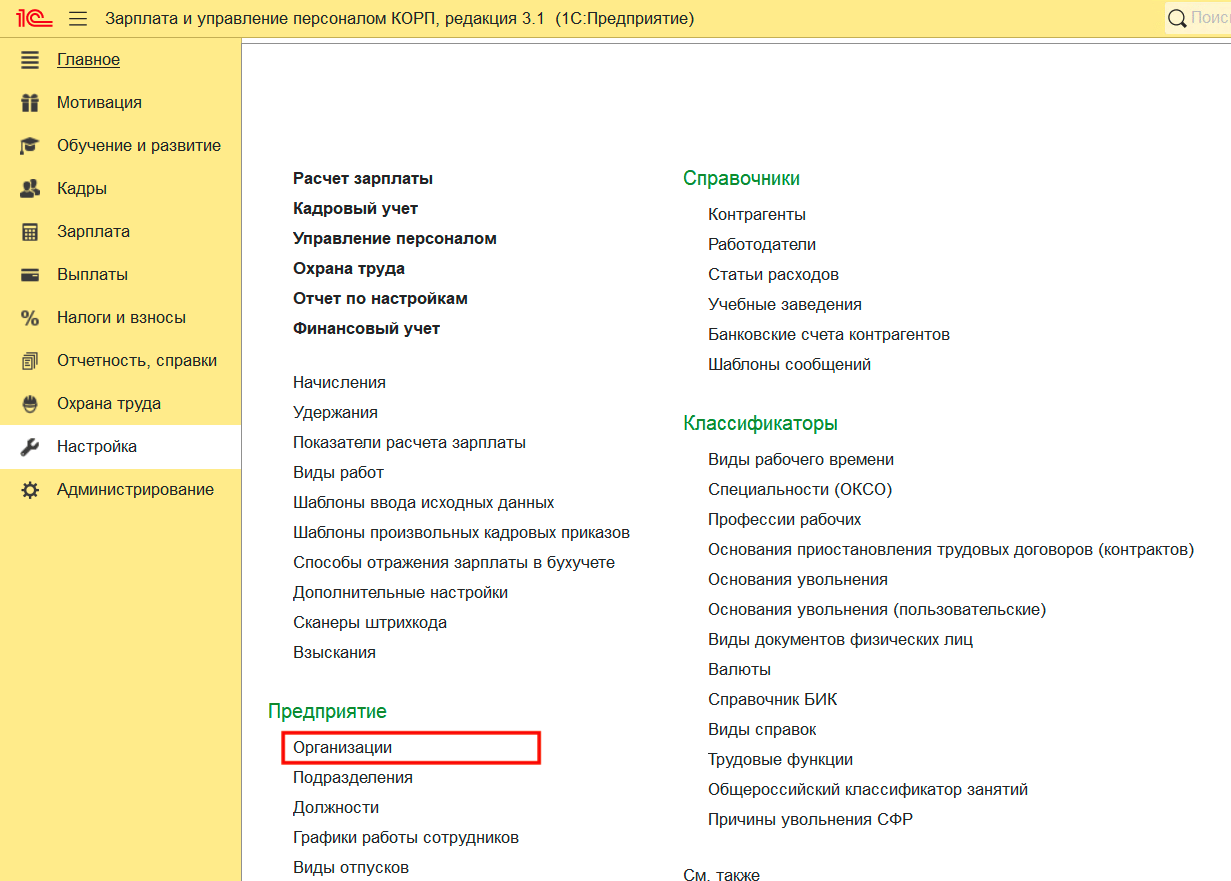This screenshot has height=881, width=1231.
Task: Click the people icon beside Кадры
Action: (30, 189)
